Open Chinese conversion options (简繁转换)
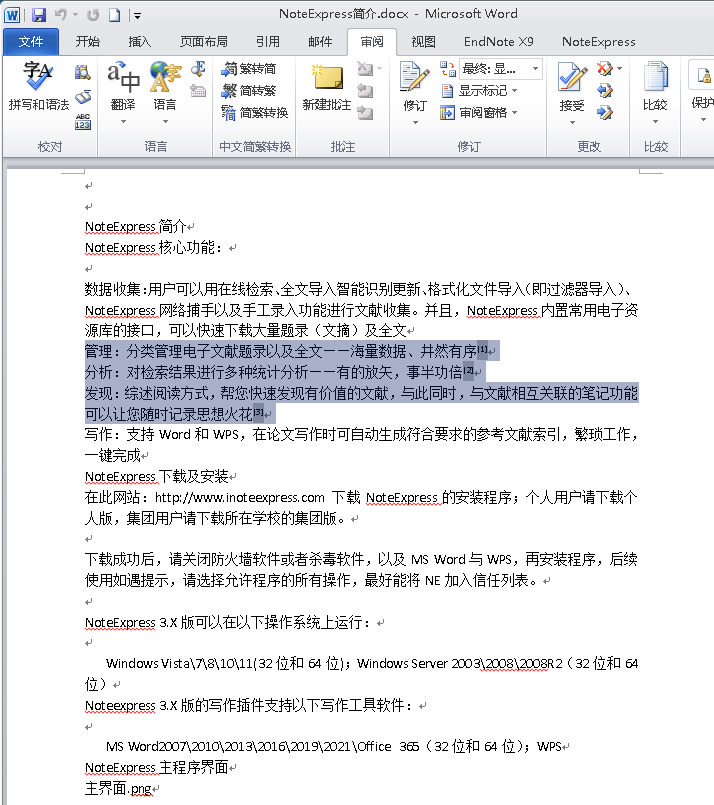Screen dimensions: 714x805 255,112
